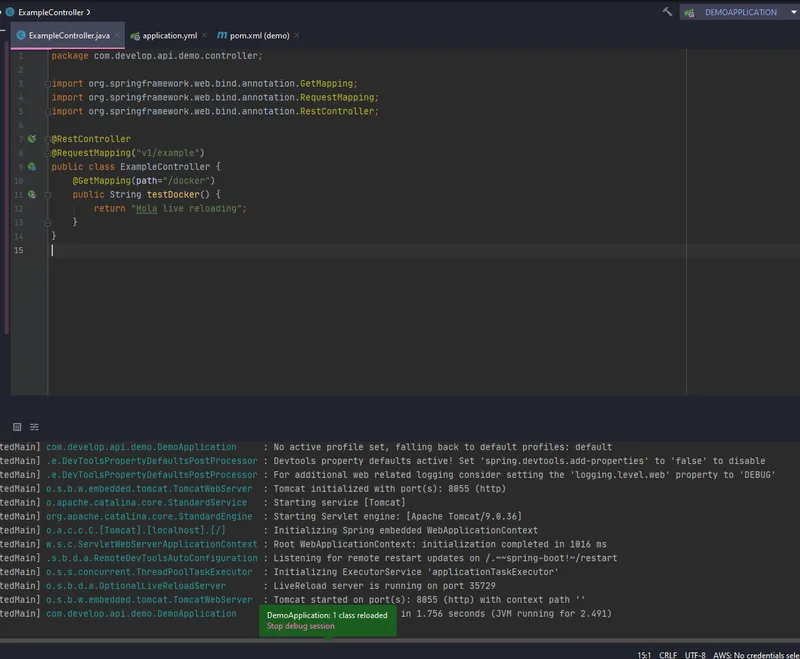Click the "v1/example" string in @RequestMapping
The image size is (800, 659).
tap(166, 153)
